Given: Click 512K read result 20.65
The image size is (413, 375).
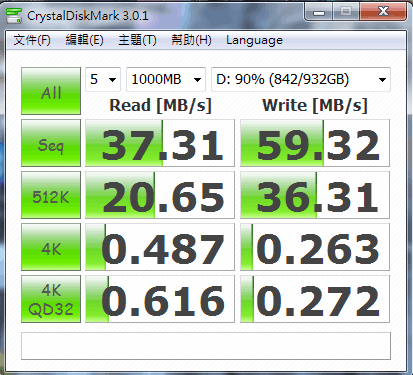Looking at the screenshot, I should (160, 195).
